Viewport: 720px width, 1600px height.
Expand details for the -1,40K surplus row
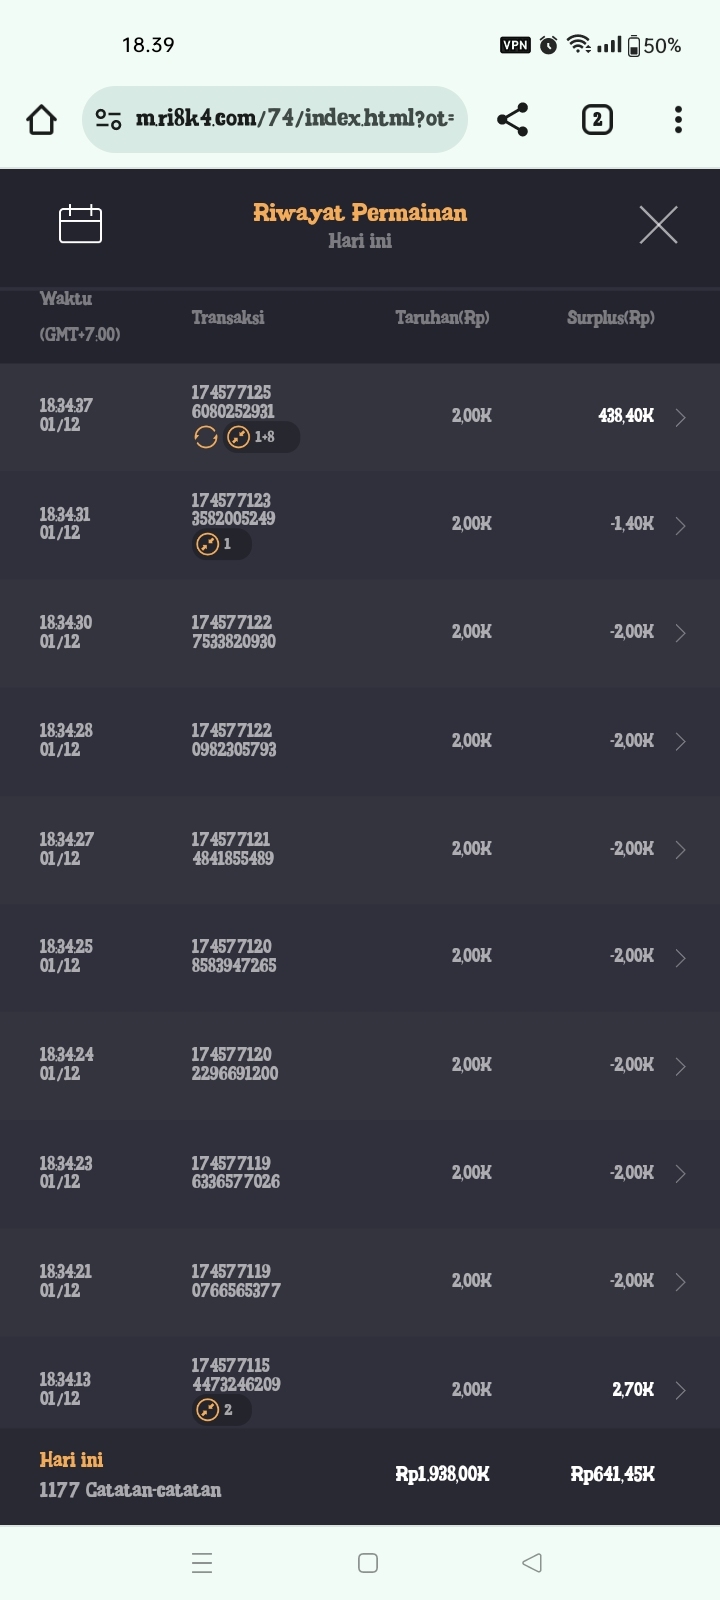[680, 525]
